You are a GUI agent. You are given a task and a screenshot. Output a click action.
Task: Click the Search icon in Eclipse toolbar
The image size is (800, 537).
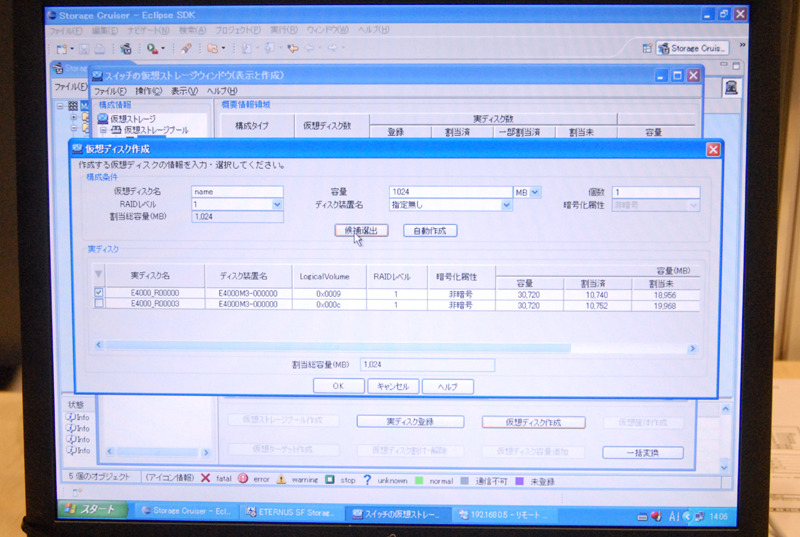[x=152, y=49]
